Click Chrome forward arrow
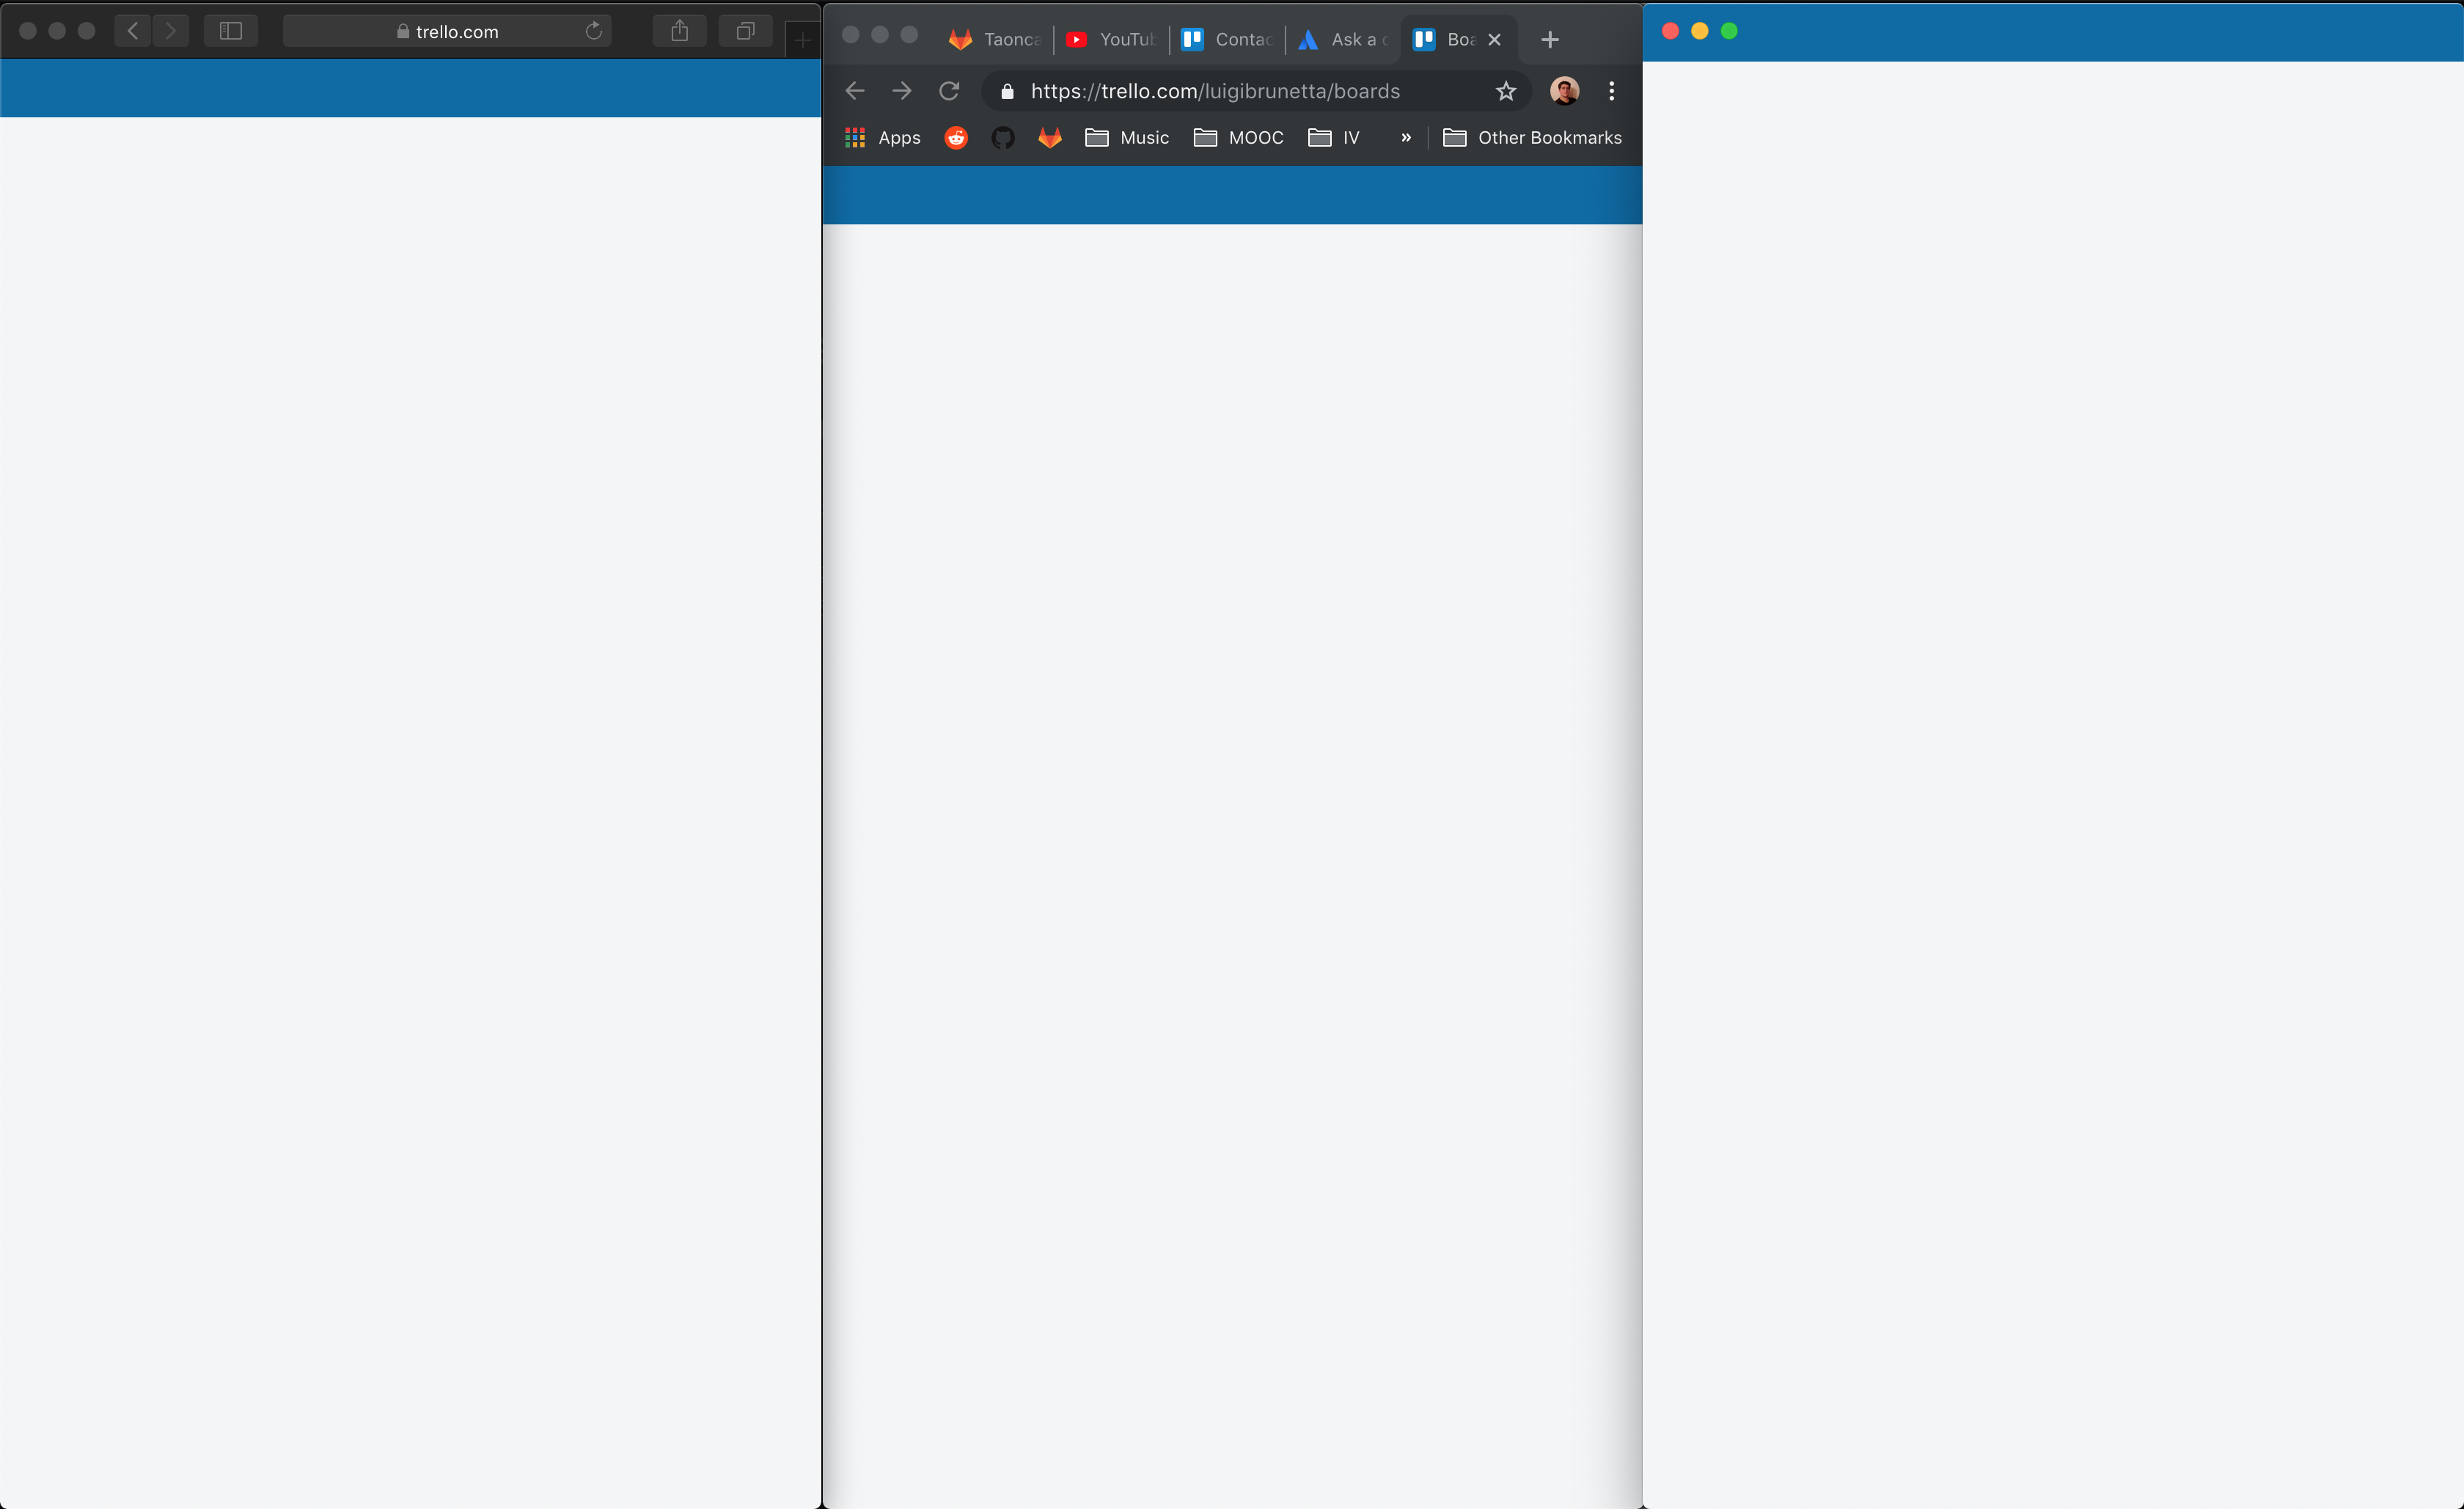The height and width of the screenshot is (1509, 2464). [x=902, y=91]
